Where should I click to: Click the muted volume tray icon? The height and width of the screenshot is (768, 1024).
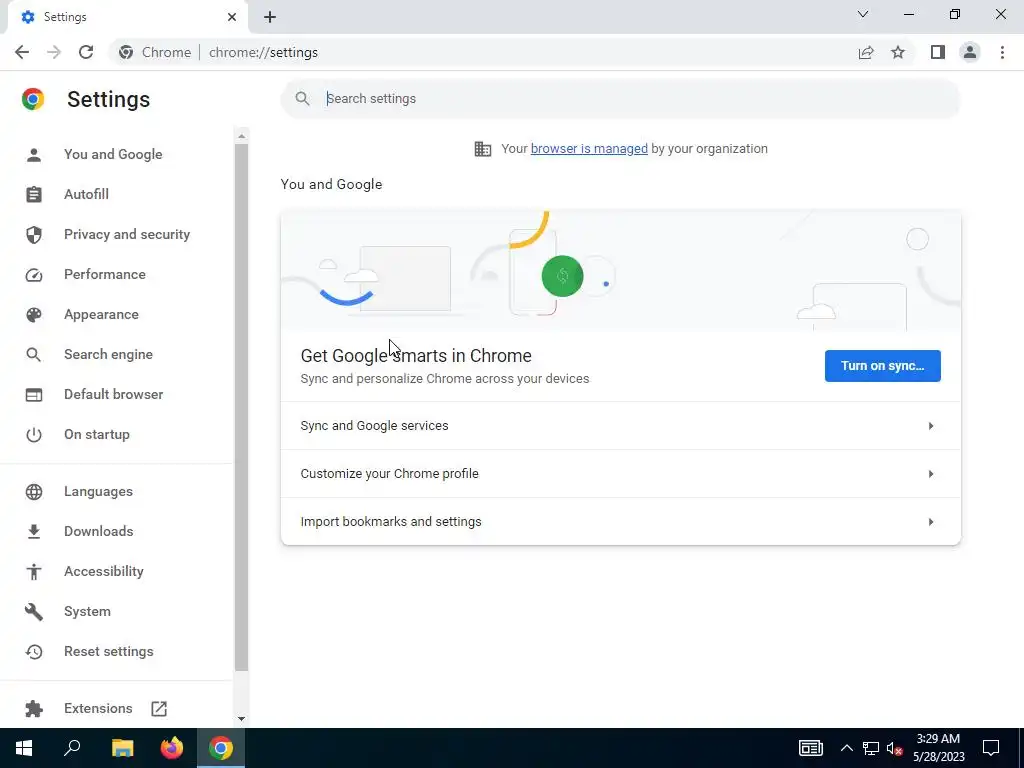pos(895,748)
